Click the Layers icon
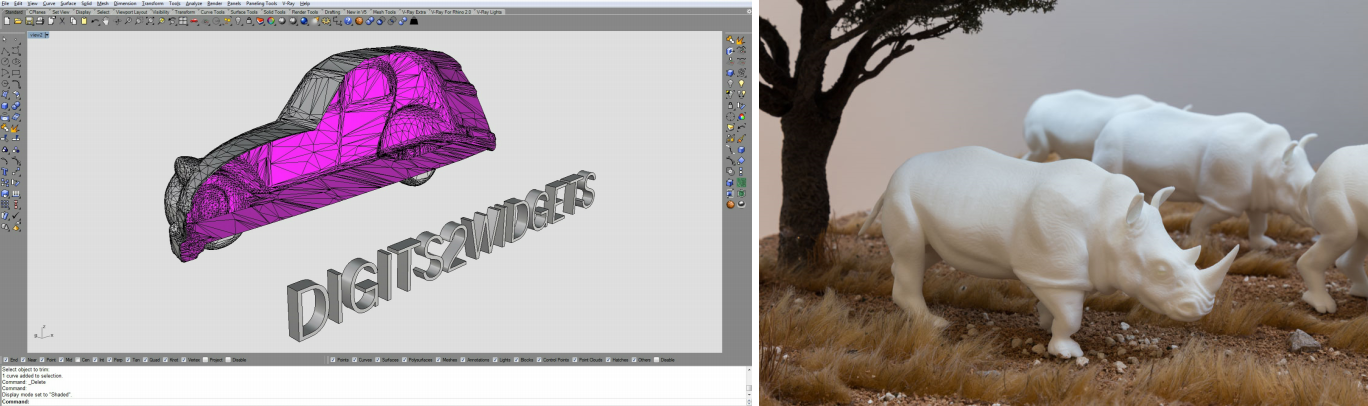Viewport: 1368px width, 406px height. coord(260,21)
